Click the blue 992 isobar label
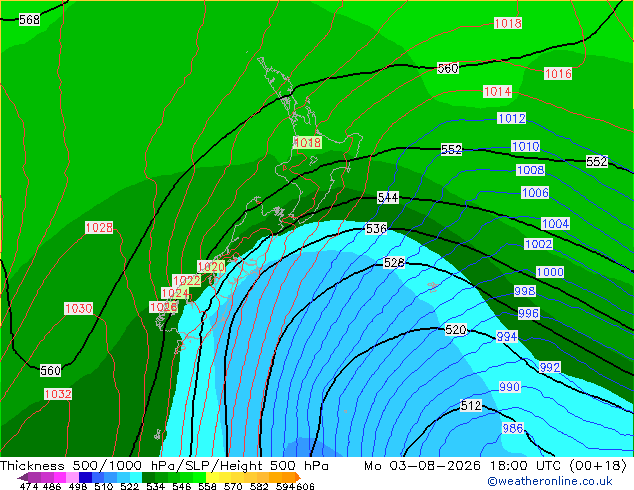Screen dimensions: 634x490 click(x=550, y=367)
